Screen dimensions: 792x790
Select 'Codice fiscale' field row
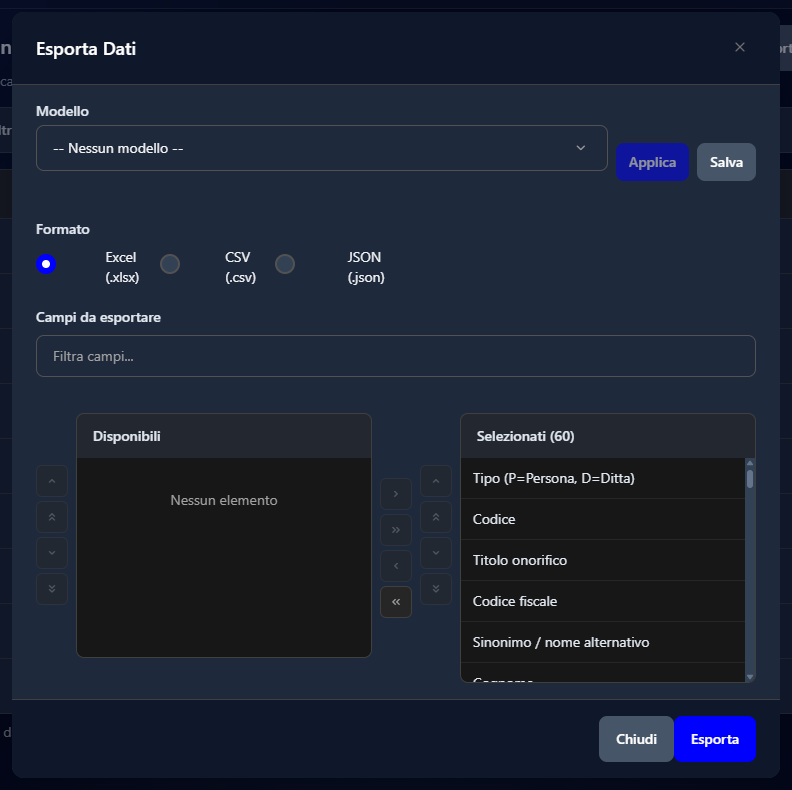(x=603, y=601)
